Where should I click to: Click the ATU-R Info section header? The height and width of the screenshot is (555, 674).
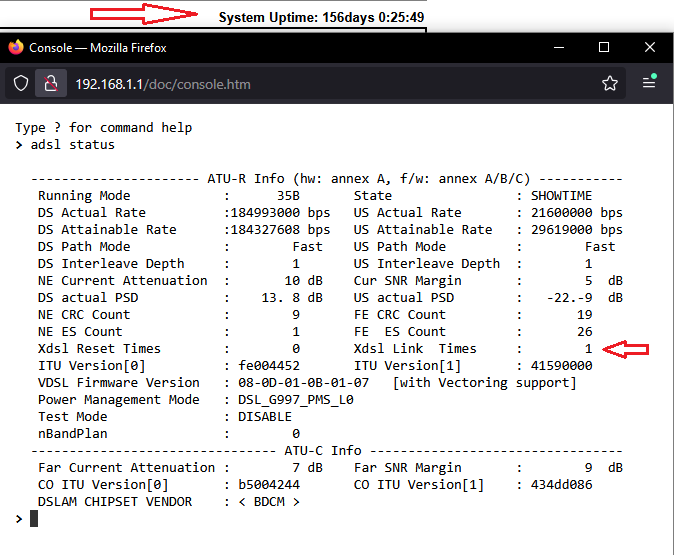[369, 179]
